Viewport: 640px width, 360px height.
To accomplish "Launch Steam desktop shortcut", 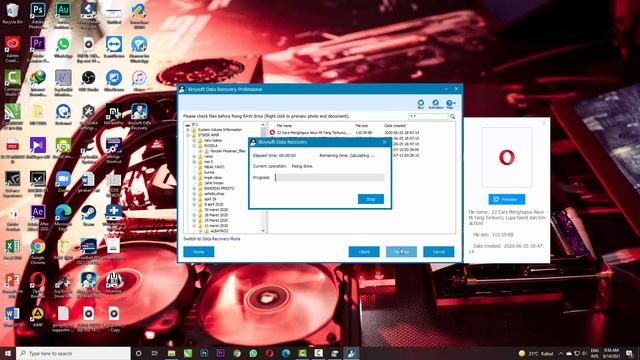I will tap(89, 215).
